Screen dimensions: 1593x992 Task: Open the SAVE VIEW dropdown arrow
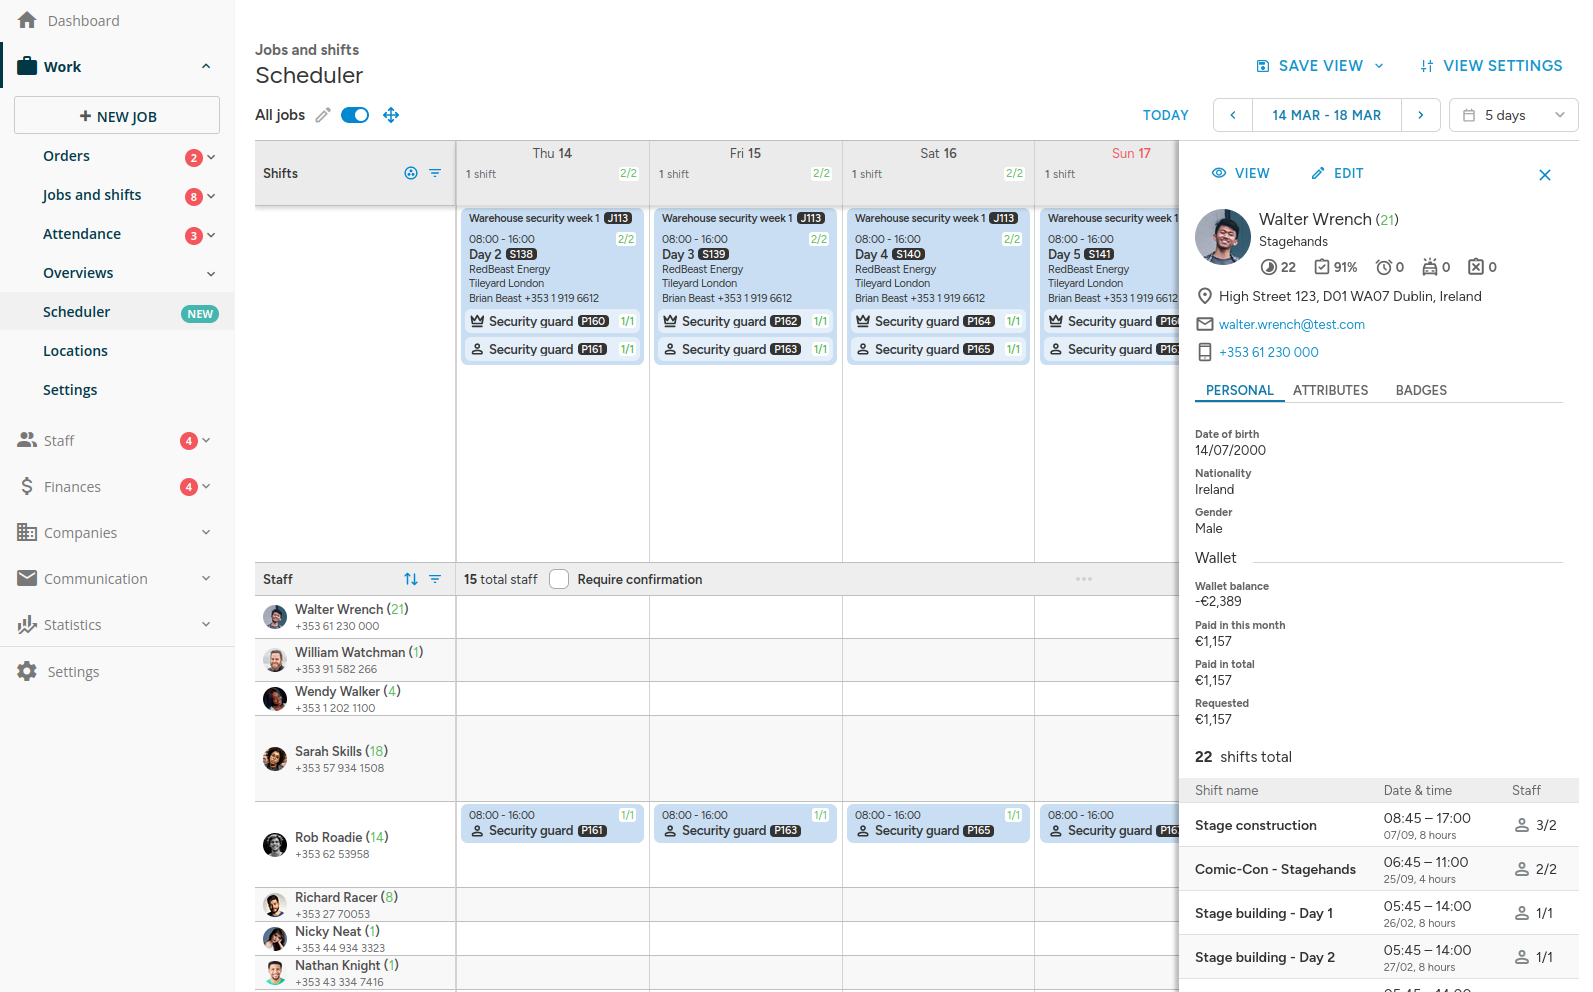(1379, 66)
